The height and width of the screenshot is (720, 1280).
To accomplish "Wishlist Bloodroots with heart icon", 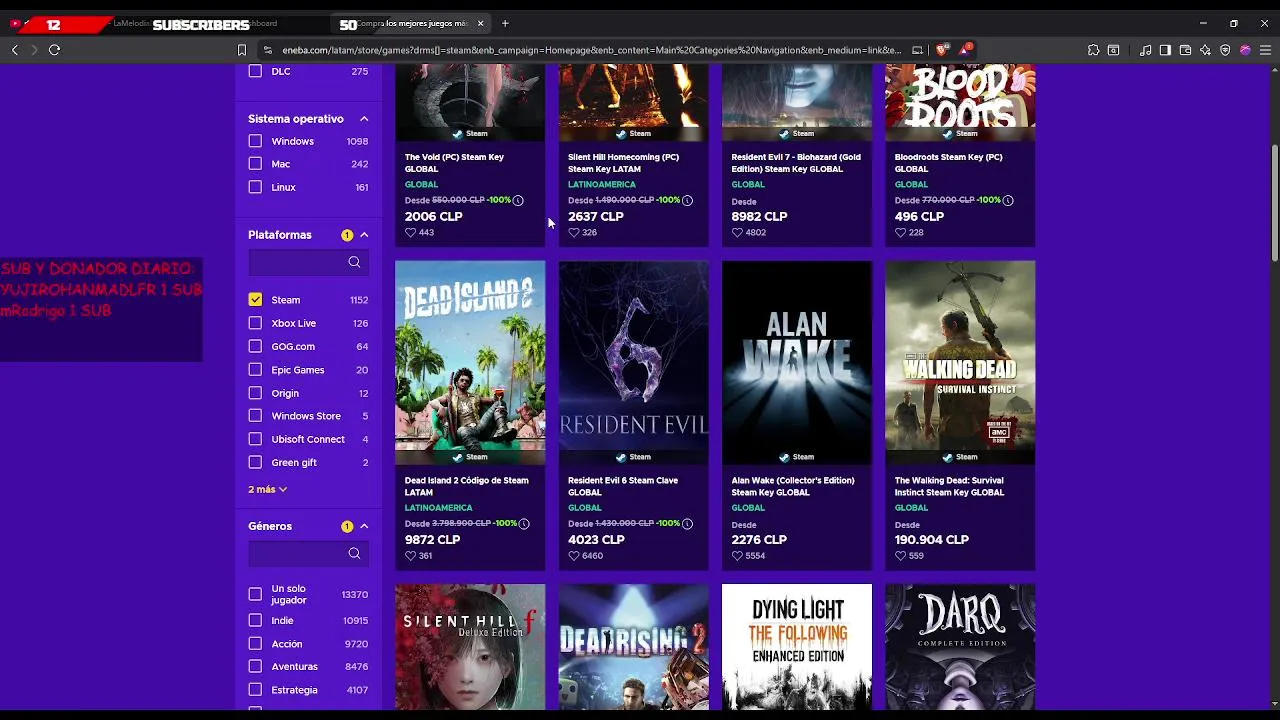I will click(x=900, y=232).
